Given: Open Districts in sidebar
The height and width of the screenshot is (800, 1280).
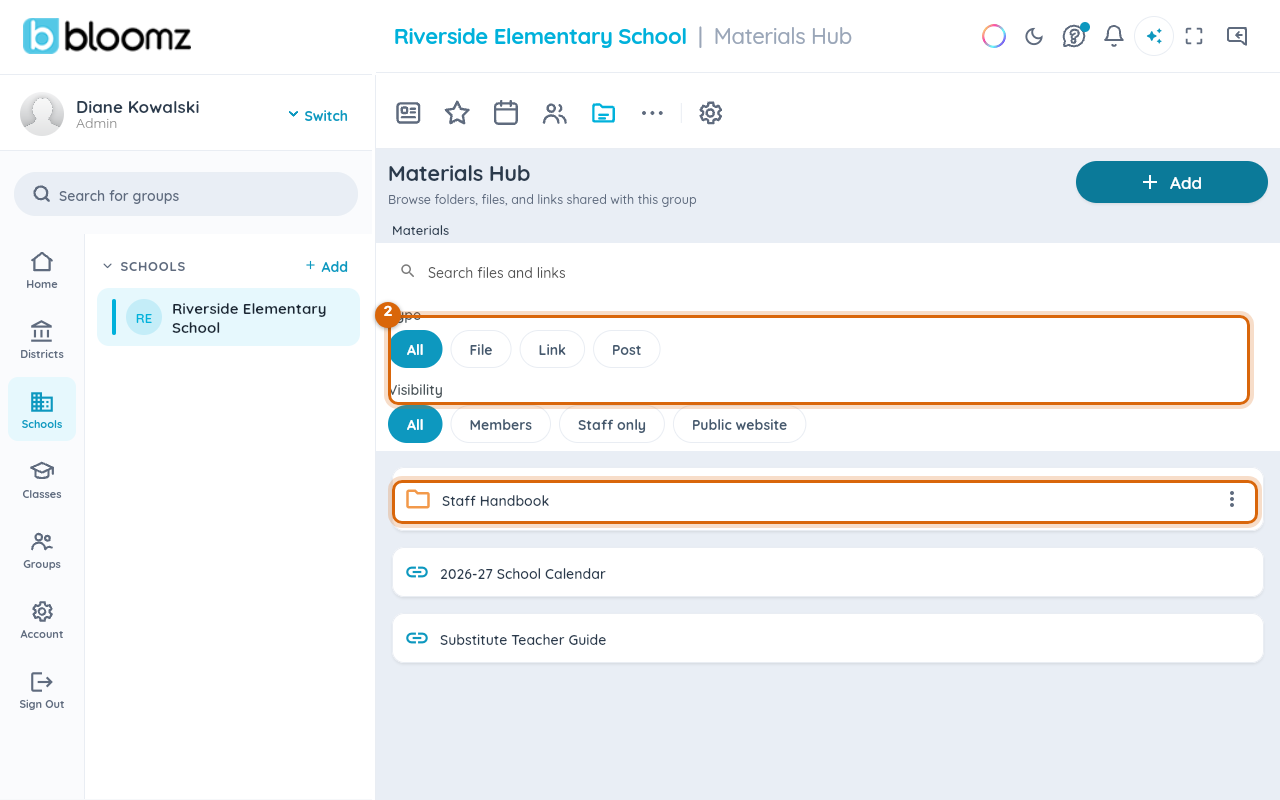Looking at the screenshot, I should (x=42, y=340).
